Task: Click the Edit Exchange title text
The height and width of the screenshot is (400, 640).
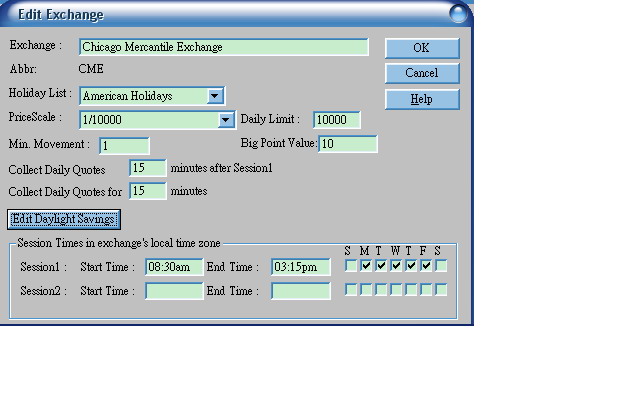Action: 60,15
